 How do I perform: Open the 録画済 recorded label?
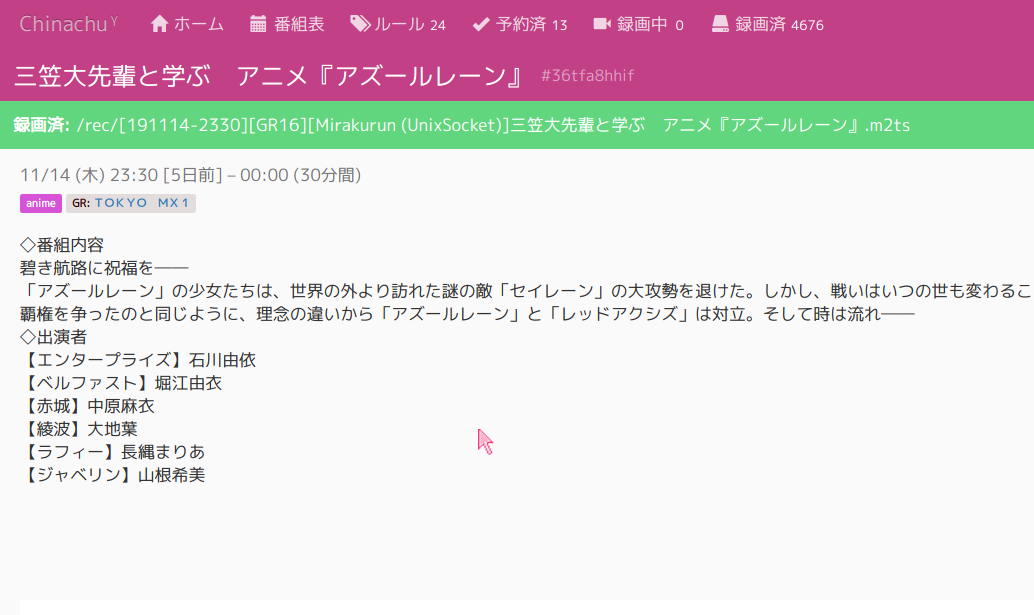coord(760,24)
